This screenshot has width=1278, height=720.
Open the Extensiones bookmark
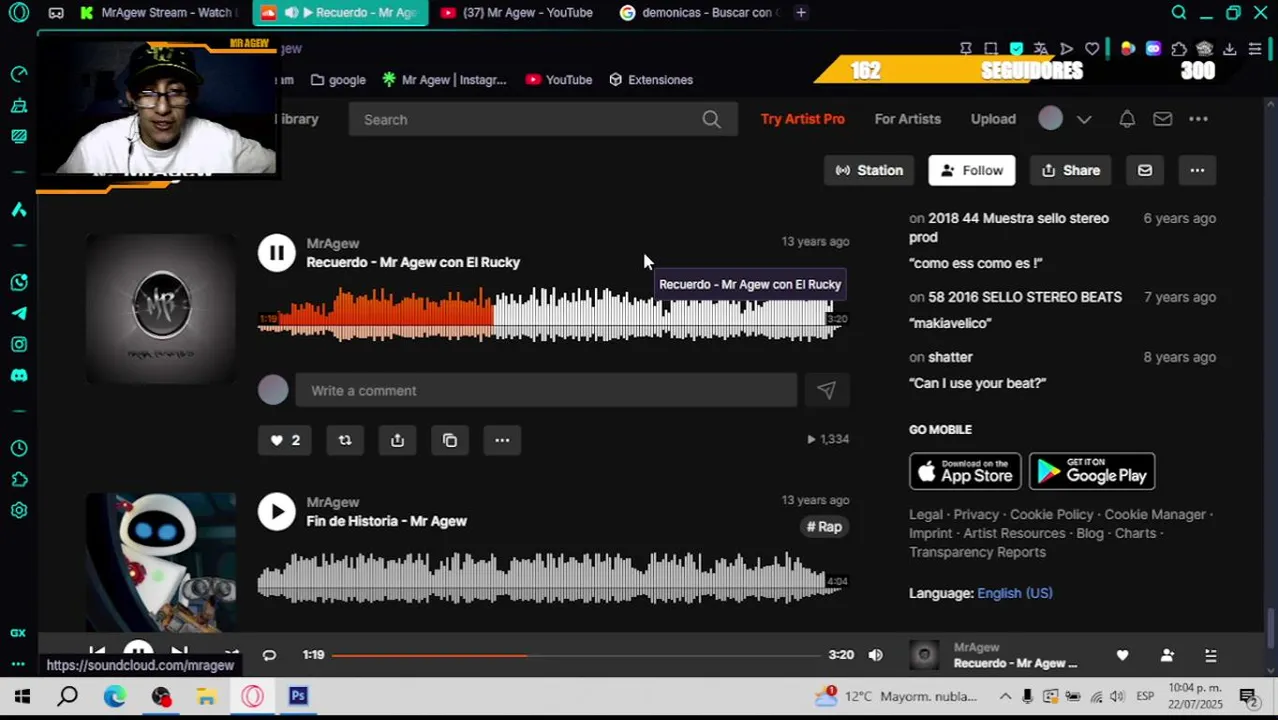point(651,80)
